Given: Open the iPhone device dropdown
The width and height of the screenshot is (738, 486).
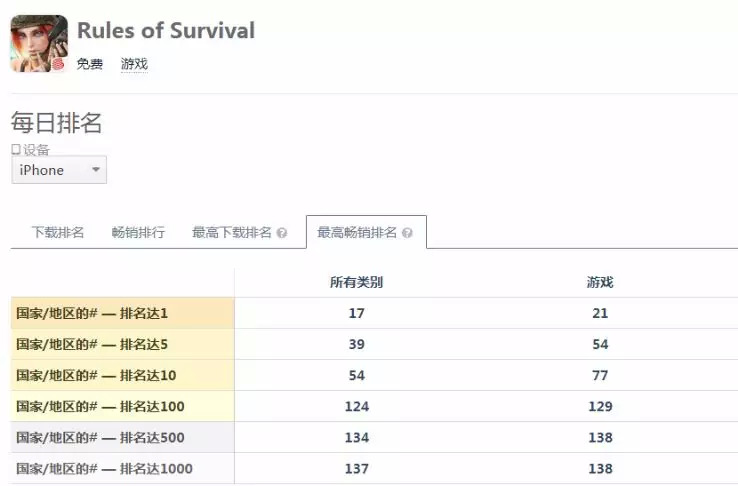Looking at the screenshot, I should [59, 170].
